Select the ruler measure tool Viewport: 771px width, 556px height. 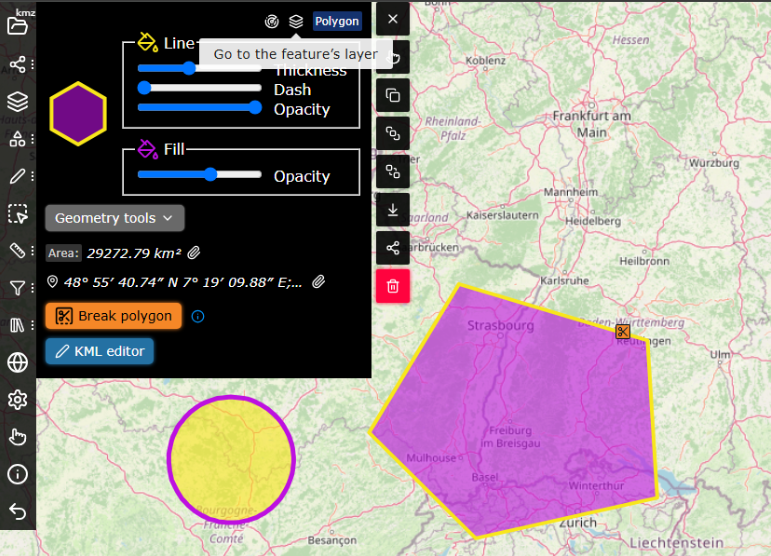17,250
